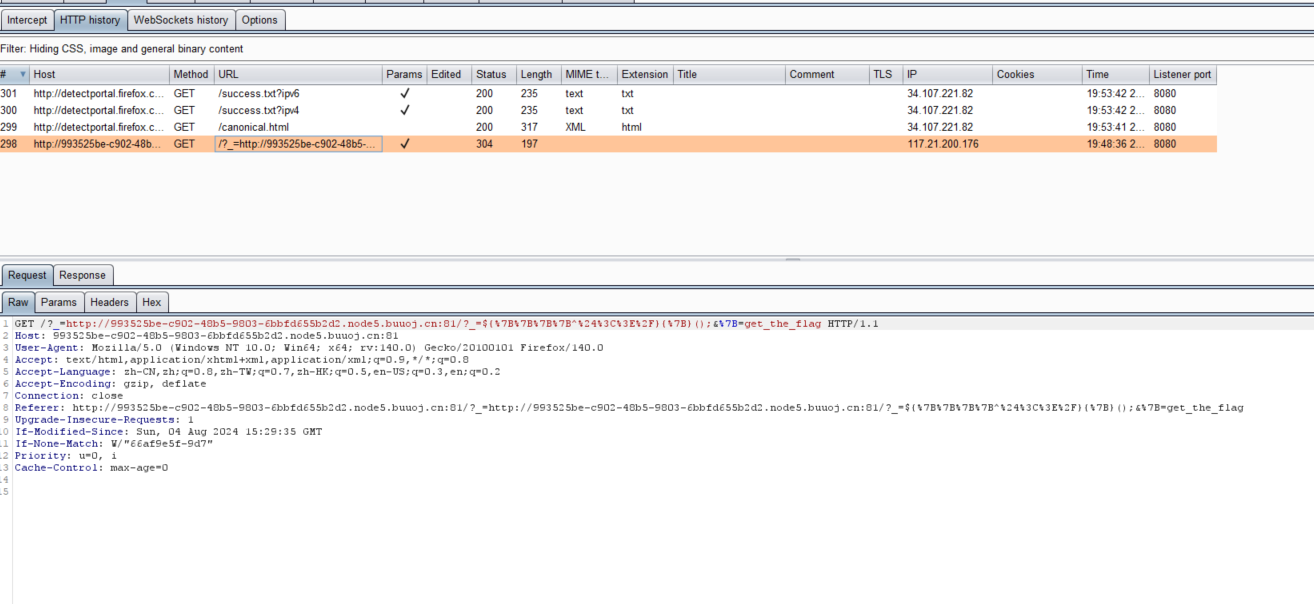Sort by the Host column header
The image size is (1314, 604).
coord(99,74)
